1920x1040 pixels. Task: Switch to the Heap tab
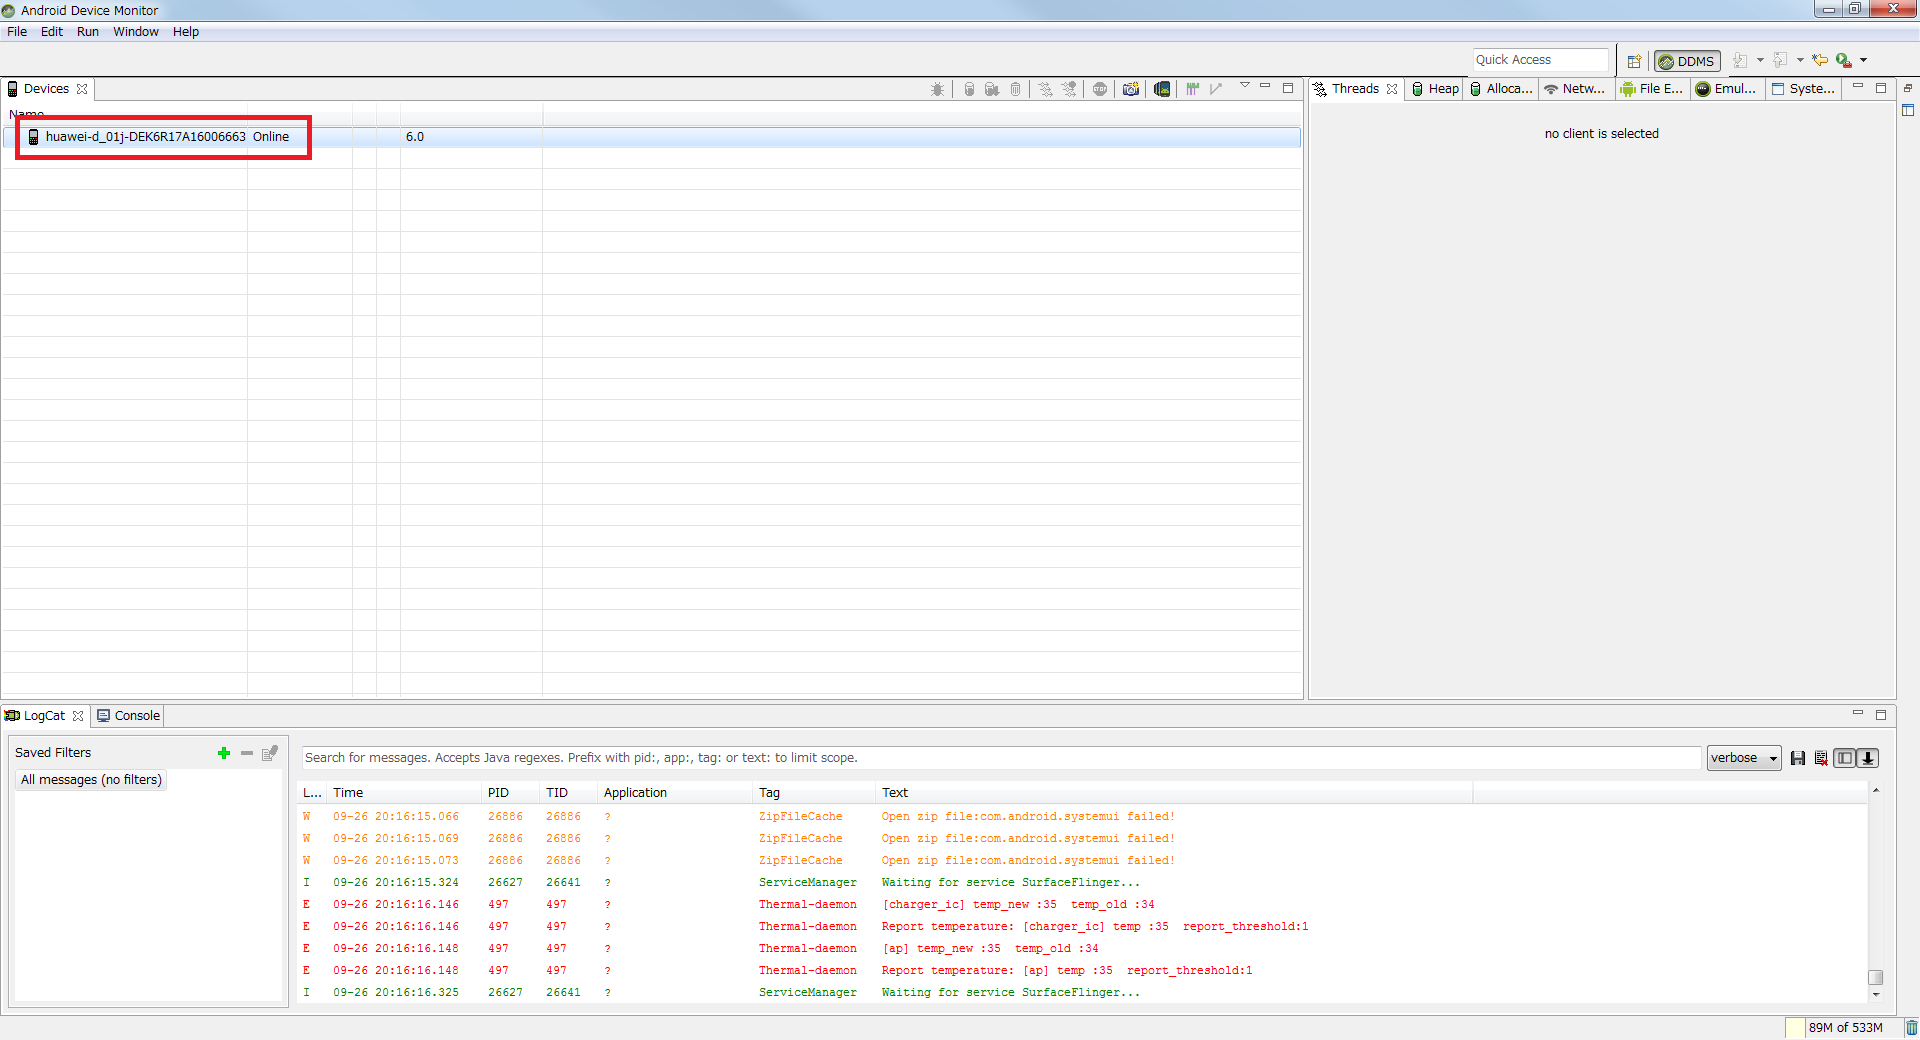(1435, 89)
